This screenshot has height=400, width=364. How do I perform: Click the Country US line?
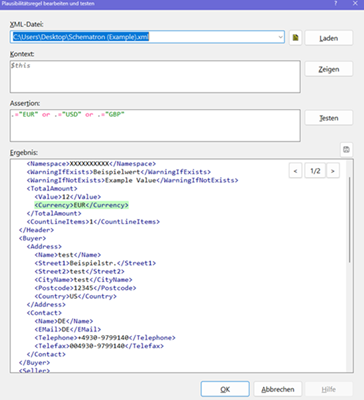coord(76,296)
